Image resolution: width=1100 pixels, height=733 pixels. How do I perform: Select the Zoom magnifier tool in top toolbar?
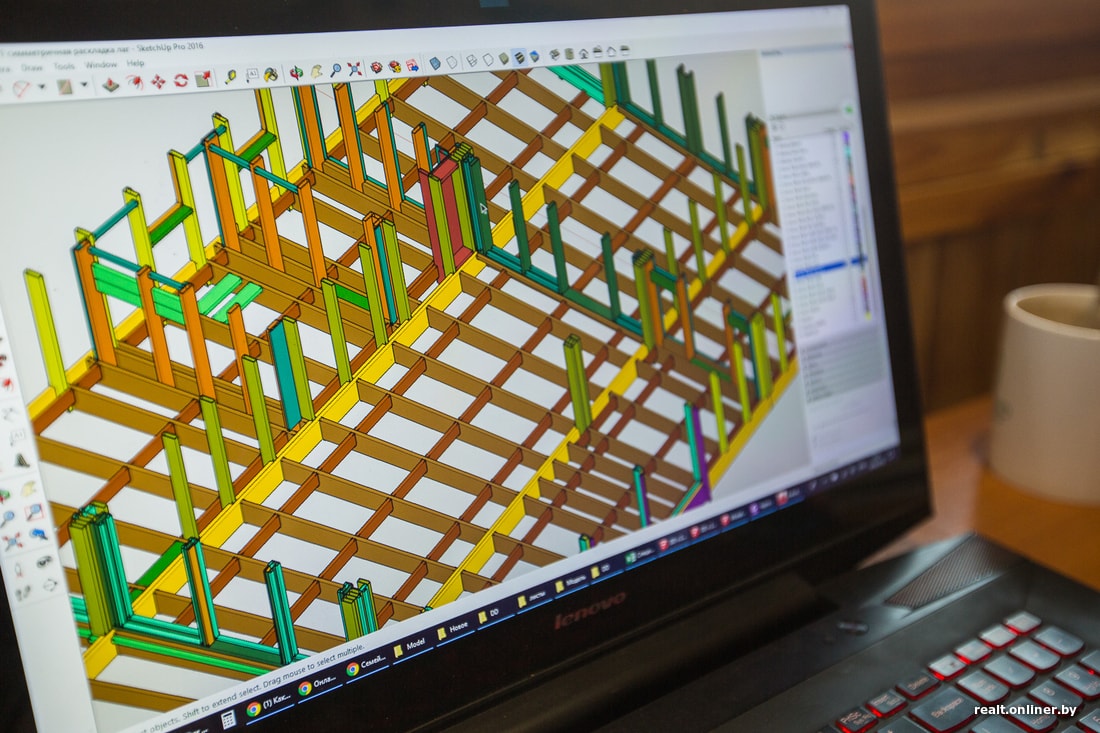pyautogui.click(x=335, y=70)
